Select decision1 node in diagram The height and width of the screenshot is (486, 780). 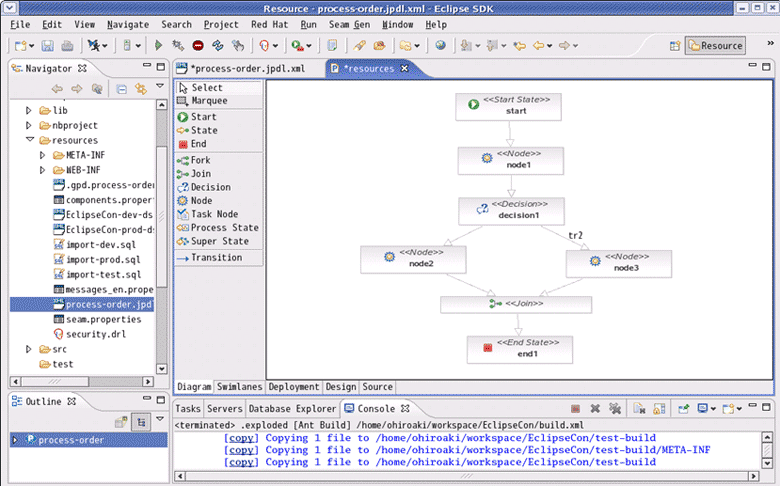point(511,211)
